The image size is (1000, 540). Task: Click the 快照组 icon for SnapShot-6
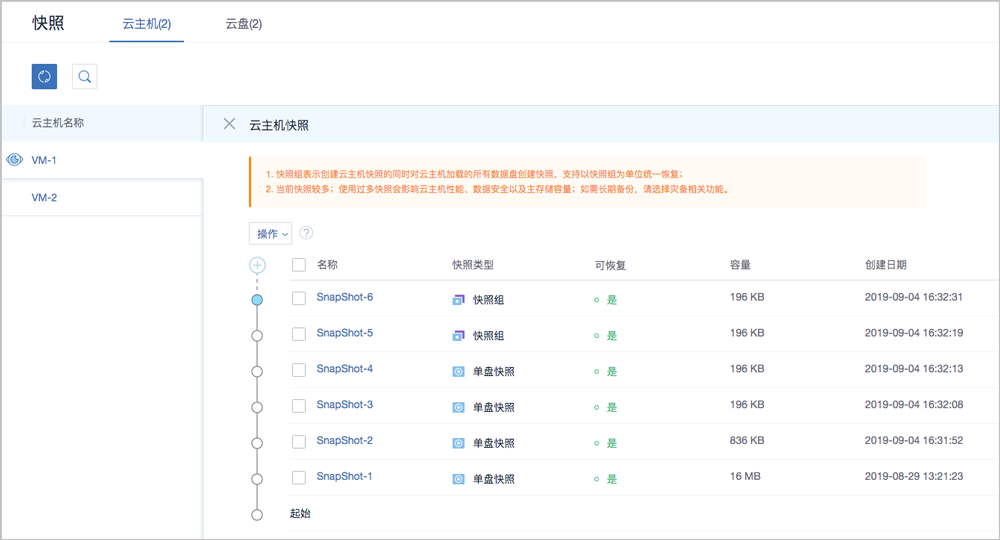(x=459, y=299)
